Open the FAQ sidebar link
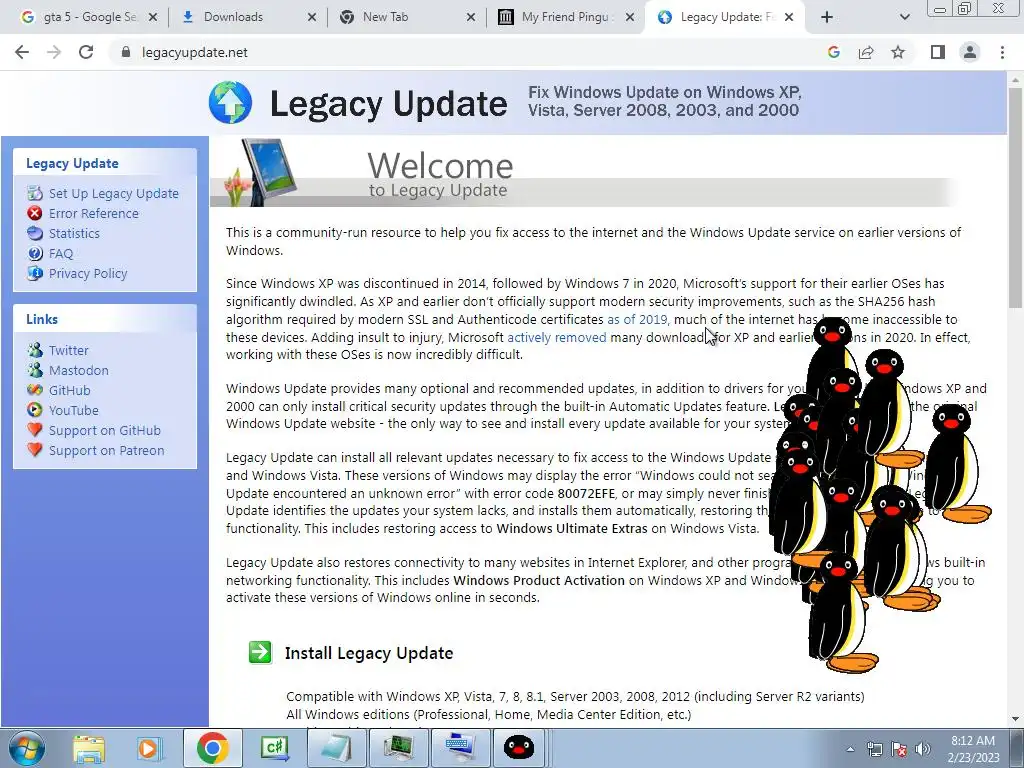The height and width of the screenshot is (768, 1024). tap(61, 253)
